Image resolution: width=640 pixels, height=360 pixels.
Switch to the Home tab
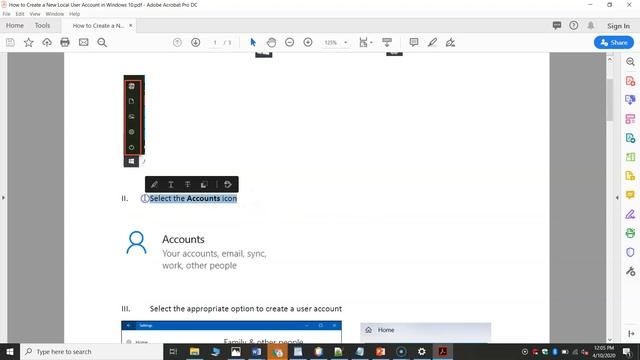[x=15, y=25]
